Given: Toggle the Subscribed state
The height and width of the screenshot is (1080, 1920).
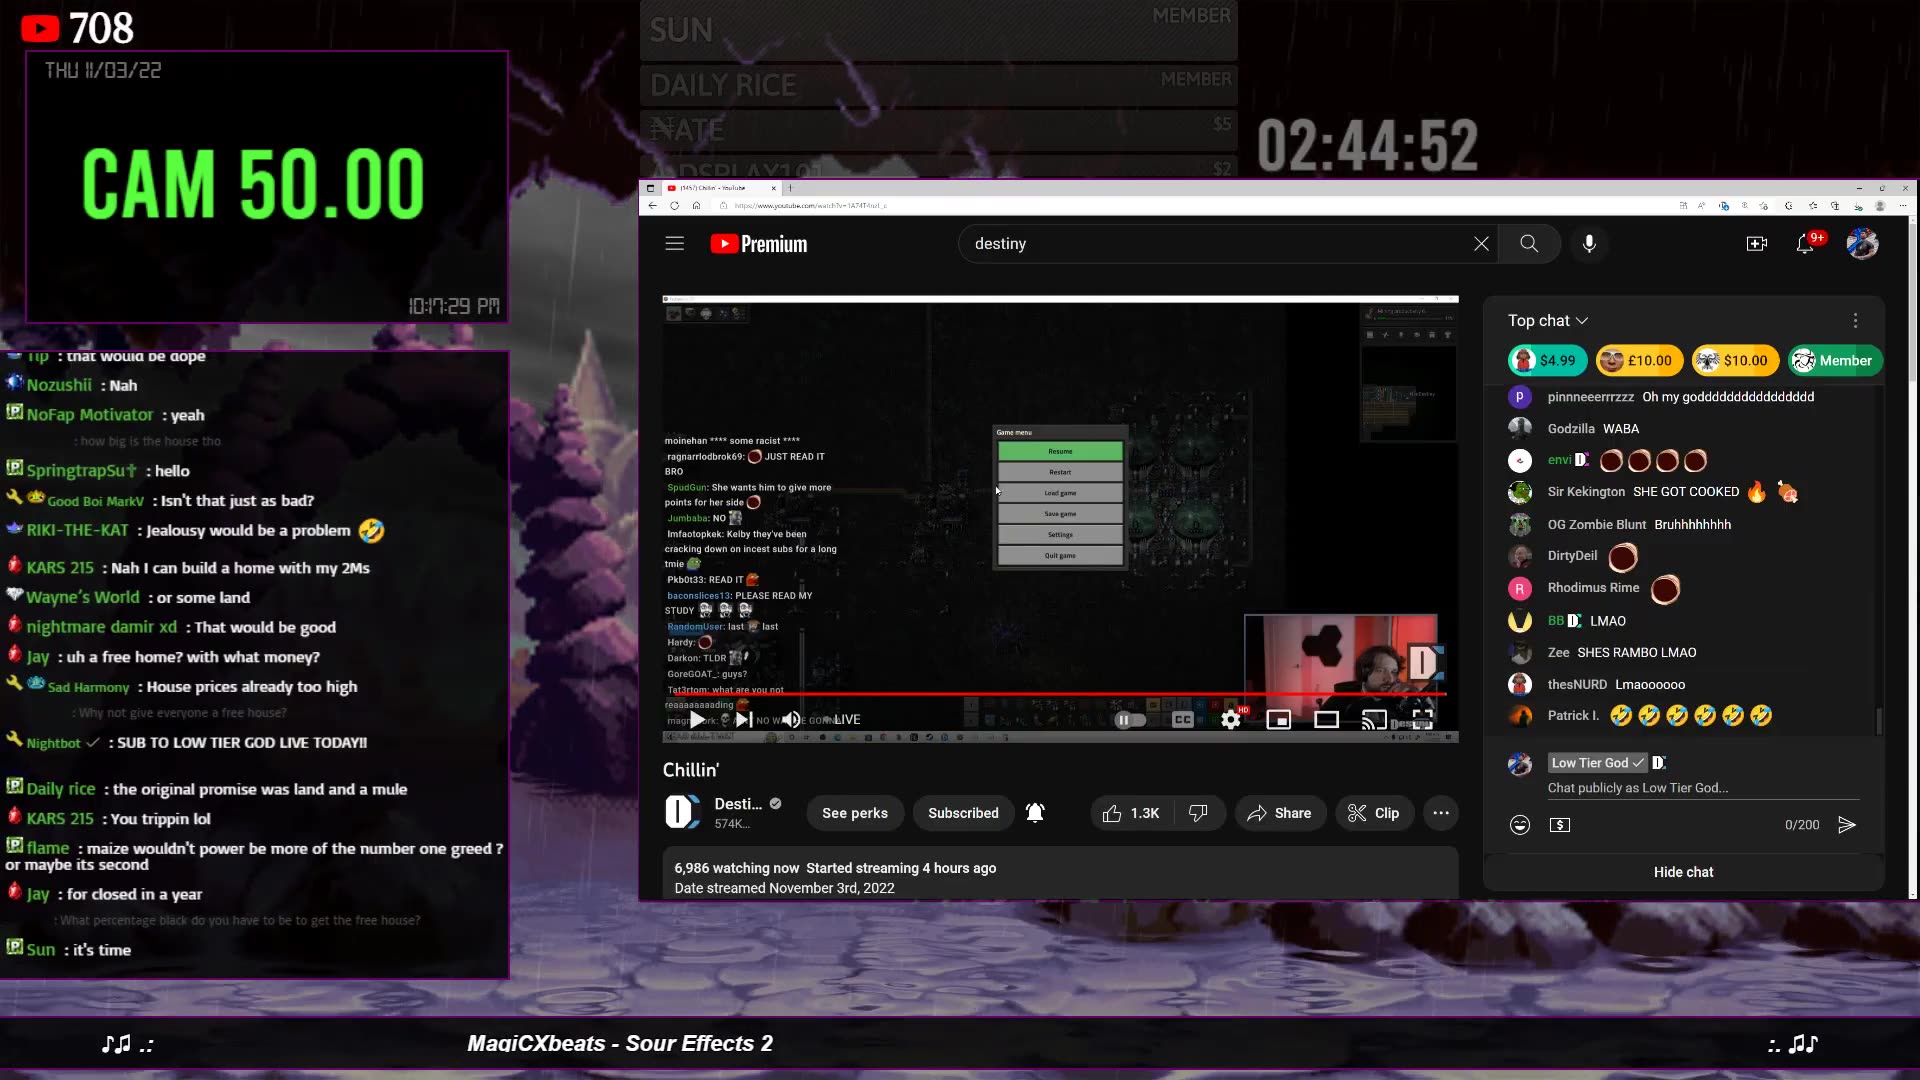Looking at the screenshot, I should 962,813.
